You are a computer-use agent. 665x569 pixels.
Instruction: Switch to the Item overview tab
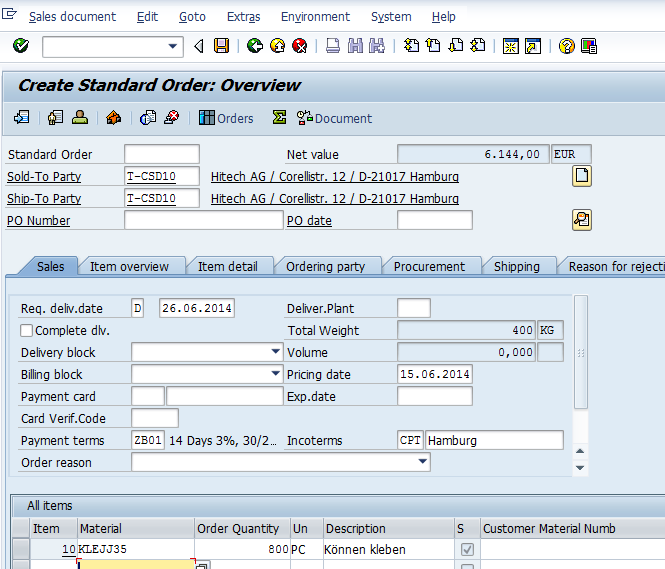pyautogui.click(x=129, y=266)
